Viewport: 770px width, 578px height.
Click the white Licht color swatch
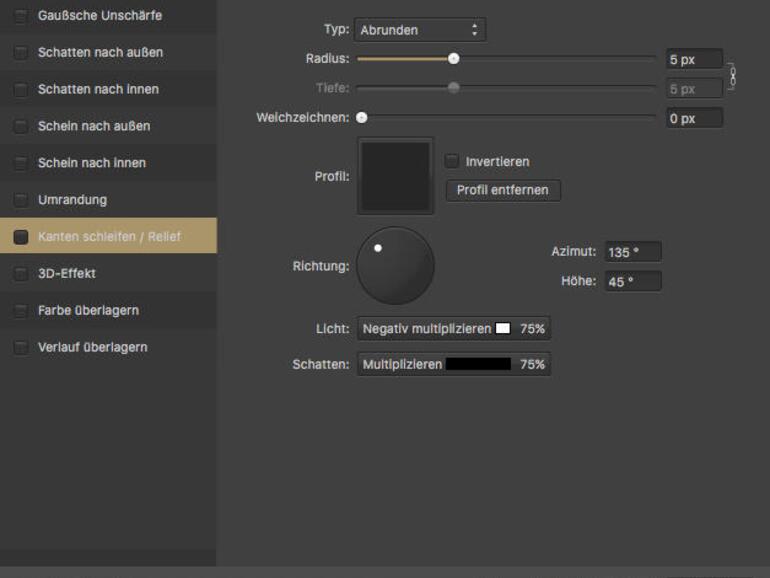click(x=503, y=328)
